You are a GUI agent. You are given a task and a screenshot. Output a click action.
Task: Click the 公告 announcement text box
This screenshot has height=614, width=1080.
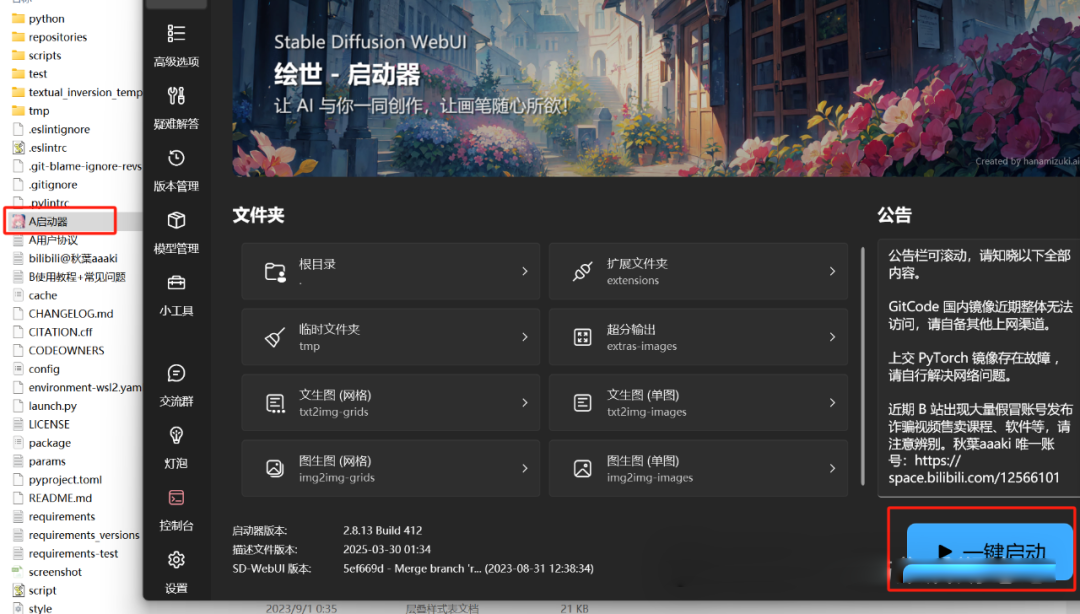[979, 368]
